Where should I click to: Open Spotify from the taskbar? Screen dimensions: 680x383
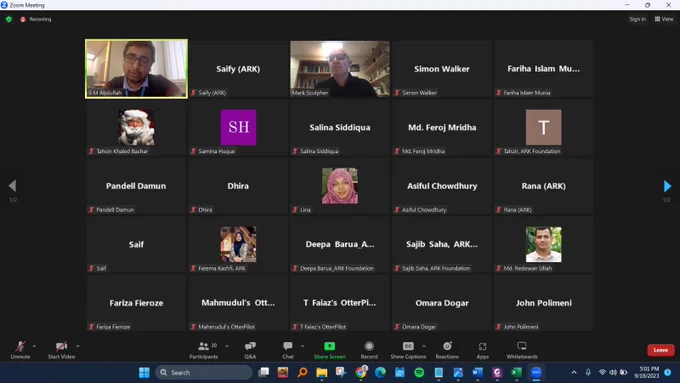tap(419, 373)
